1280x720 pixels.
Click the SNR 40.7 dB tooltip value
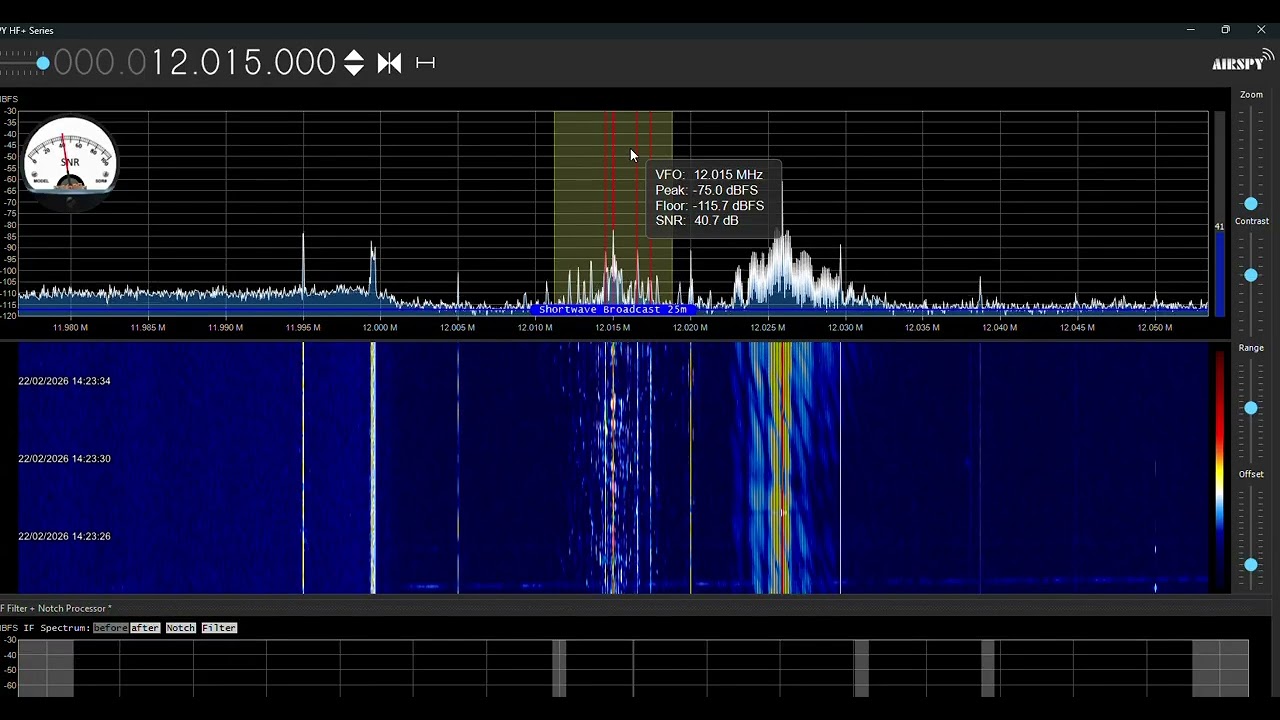[x=716, y=221]
